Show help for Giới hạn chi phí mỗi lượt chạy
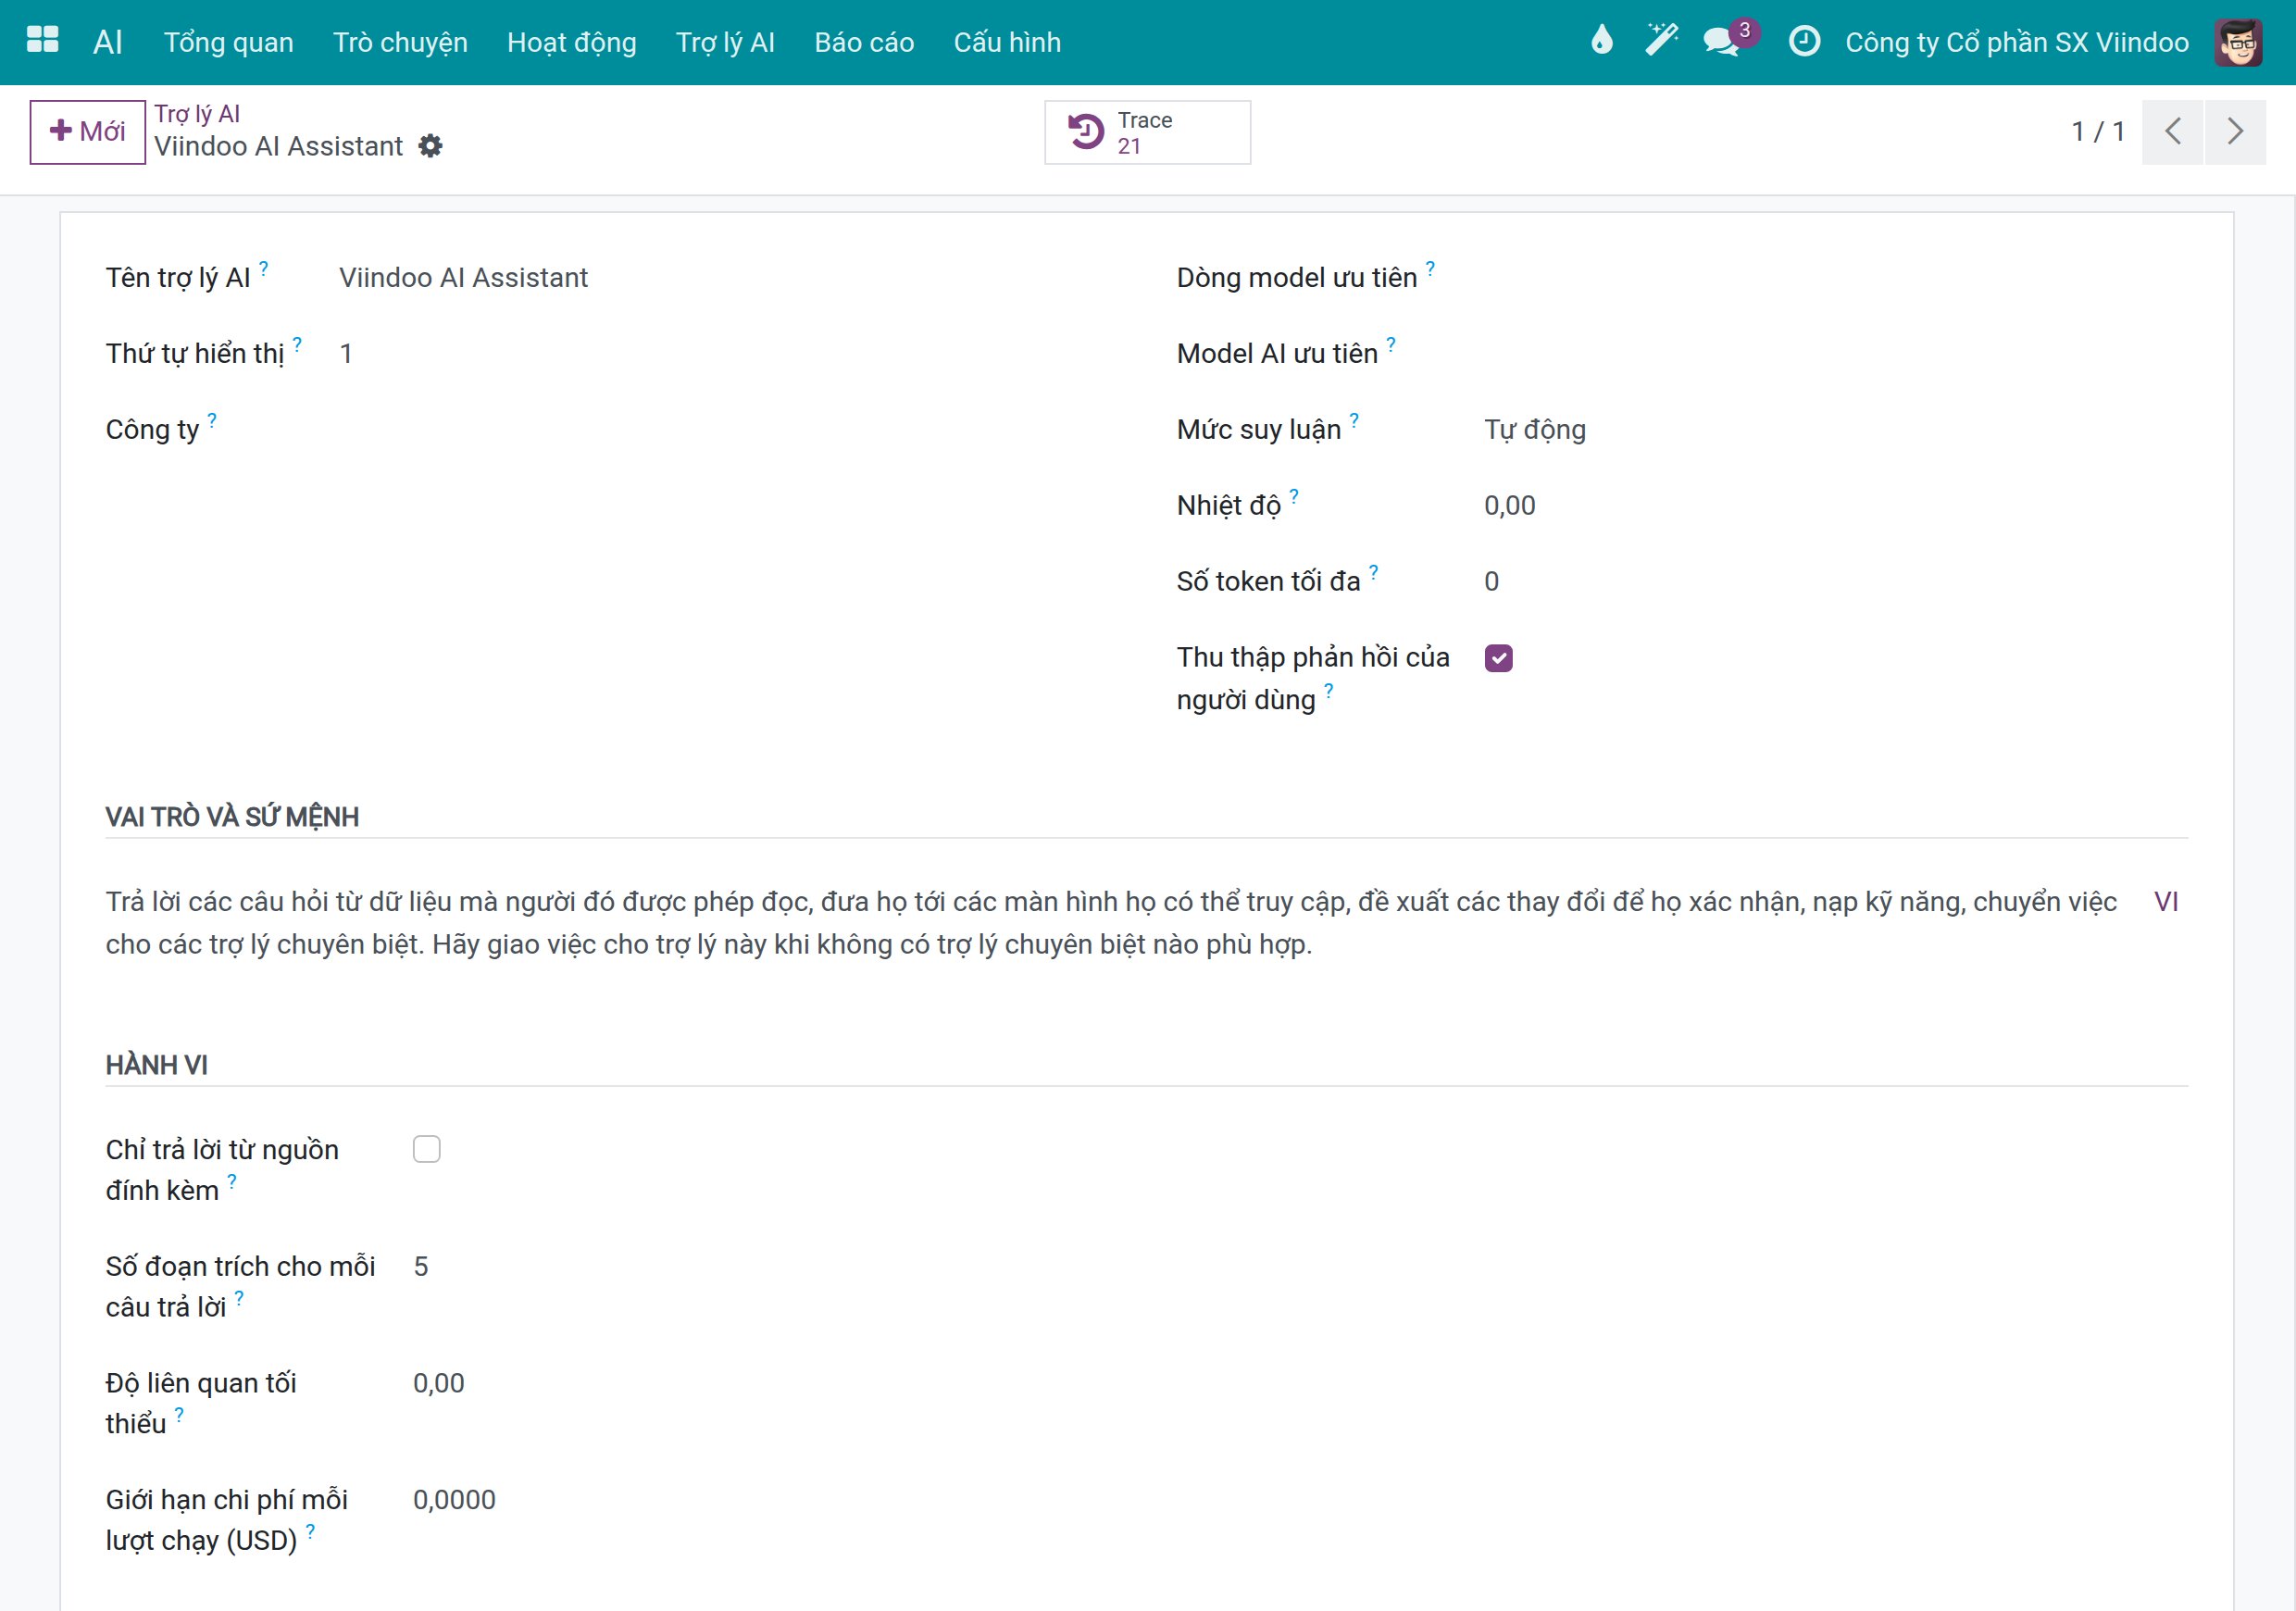The width and height of the screenshot is (2296, 1611). (311, 1531)
